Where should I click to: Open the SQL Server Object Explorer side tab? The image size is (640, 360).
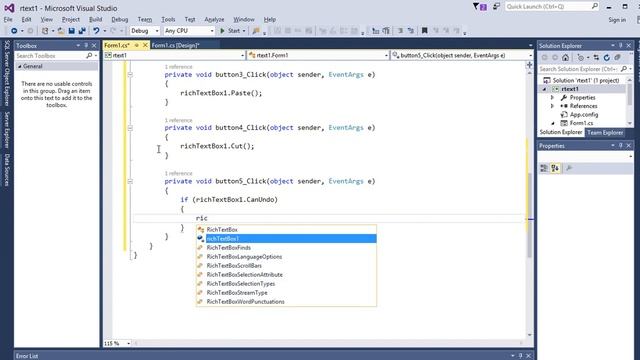point(7,73)
